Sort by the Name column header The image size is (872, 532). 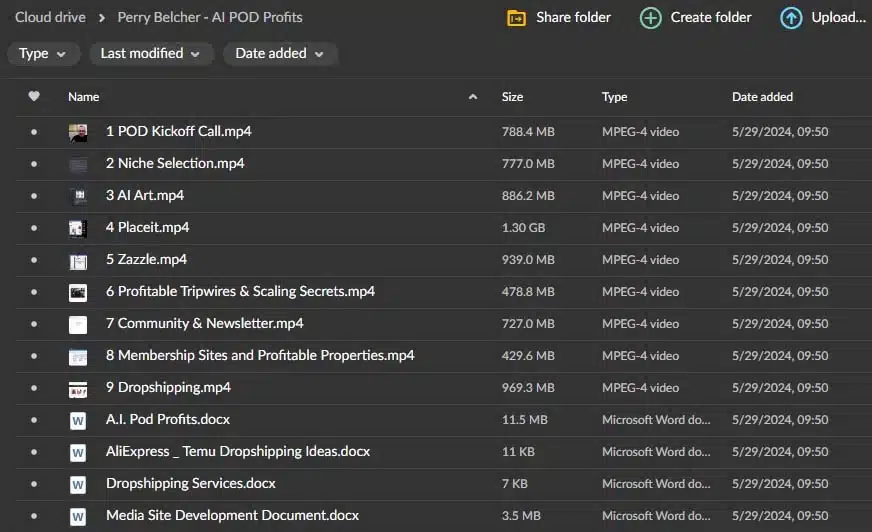[x=83, y=97]
